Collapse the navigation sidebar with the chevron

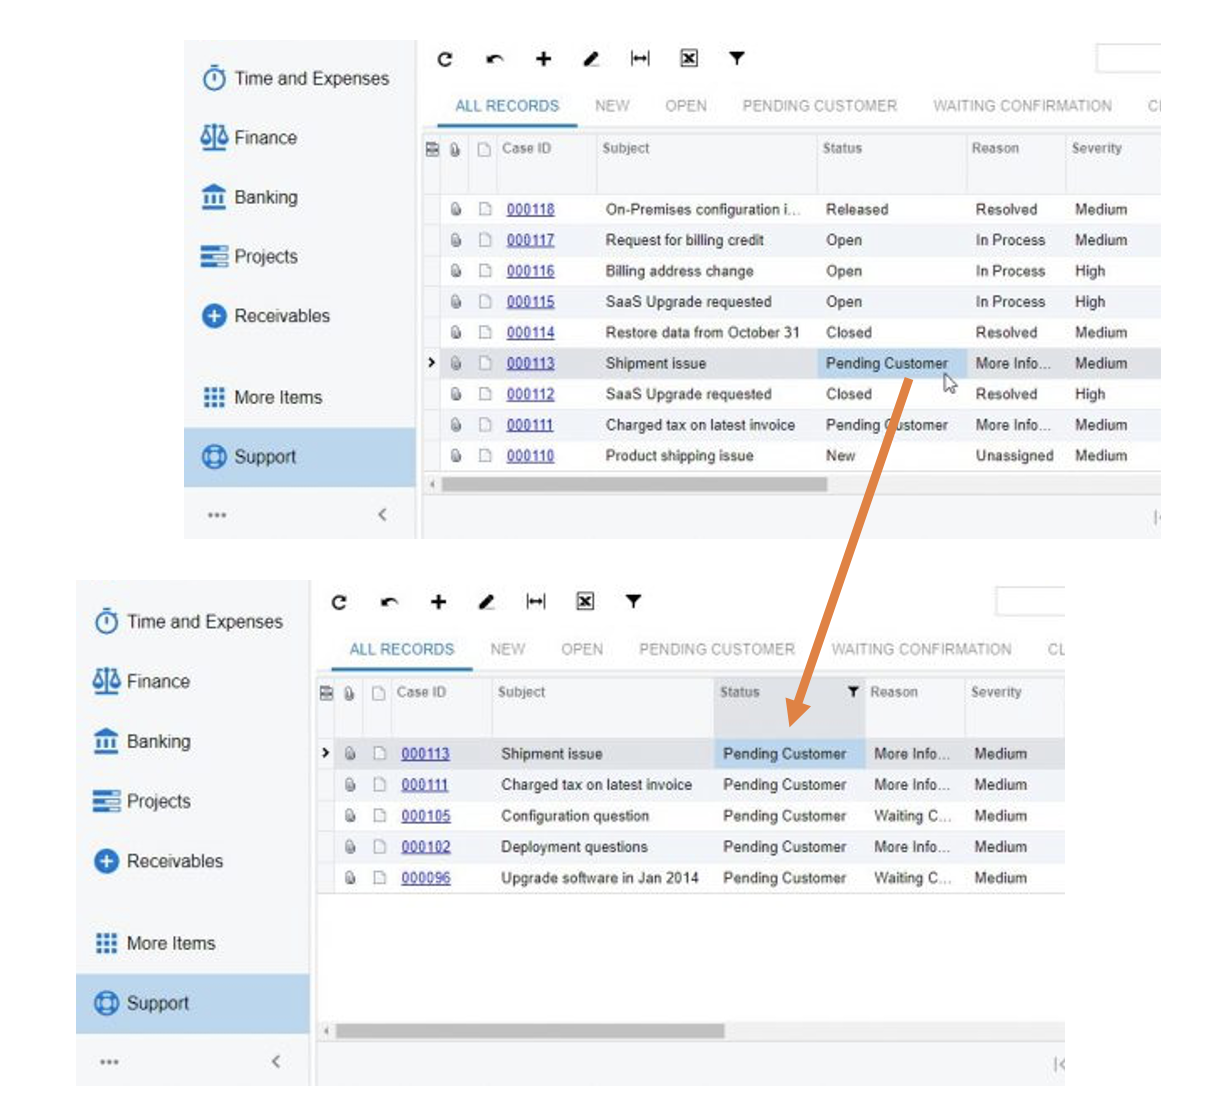click(381, 514)
